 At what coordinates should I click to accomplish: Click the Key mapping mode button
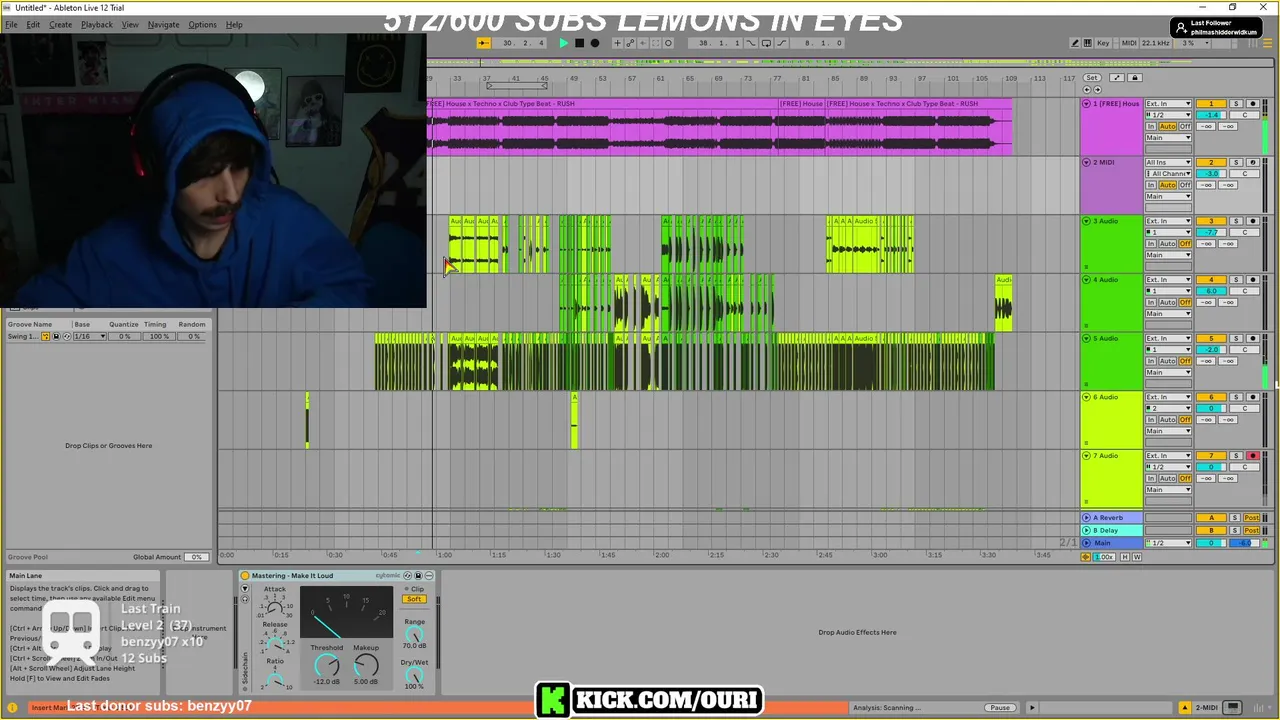pos(1103,43)
